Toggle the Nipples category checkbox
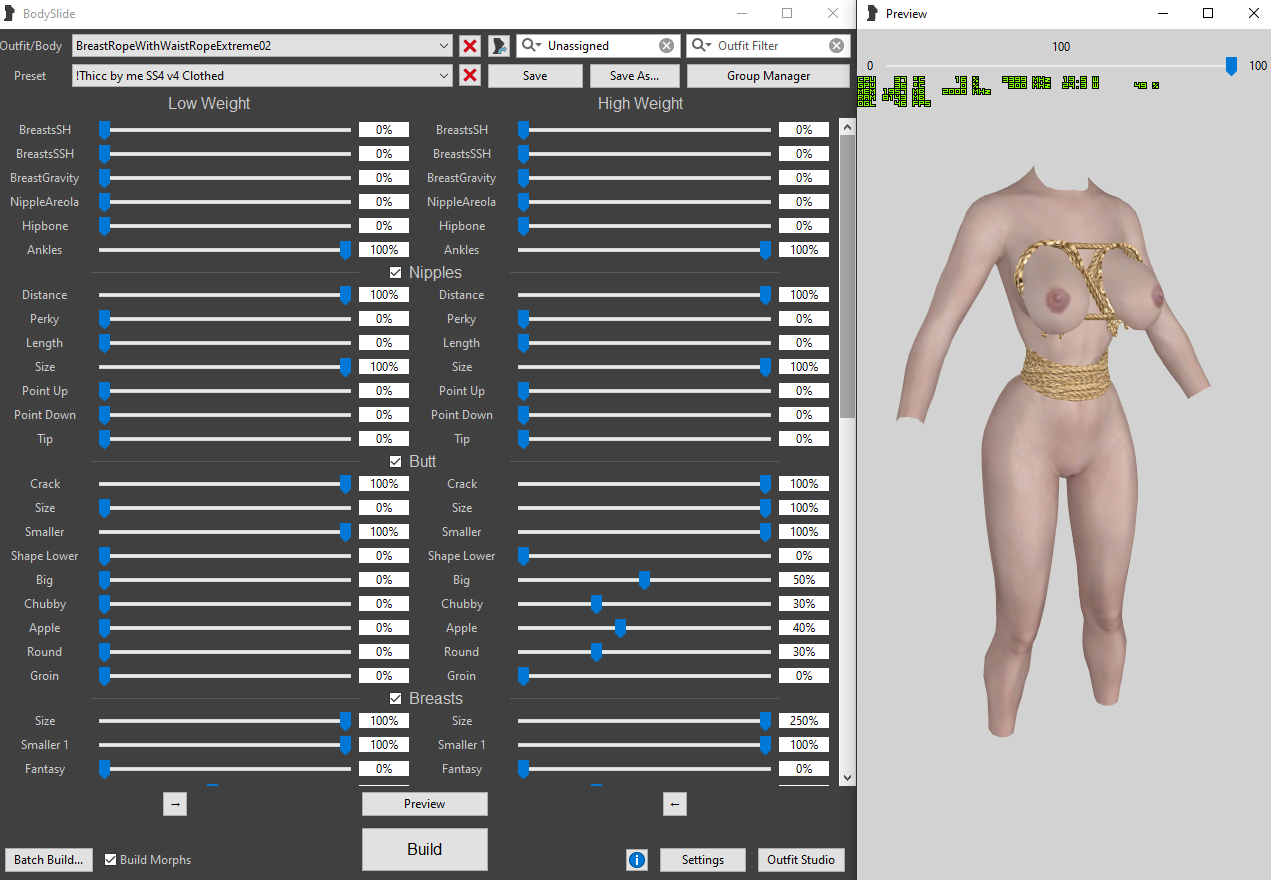Screen dimensions: 1271x880 click(396, 273)
